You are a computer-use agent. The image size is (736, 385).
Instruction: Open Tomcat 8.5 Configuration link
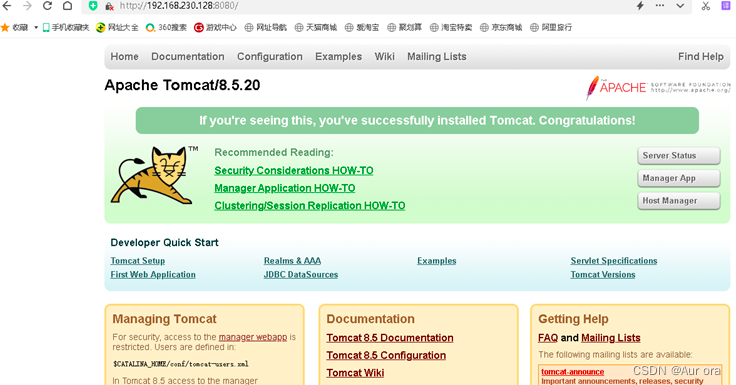[x=386, y=355]
